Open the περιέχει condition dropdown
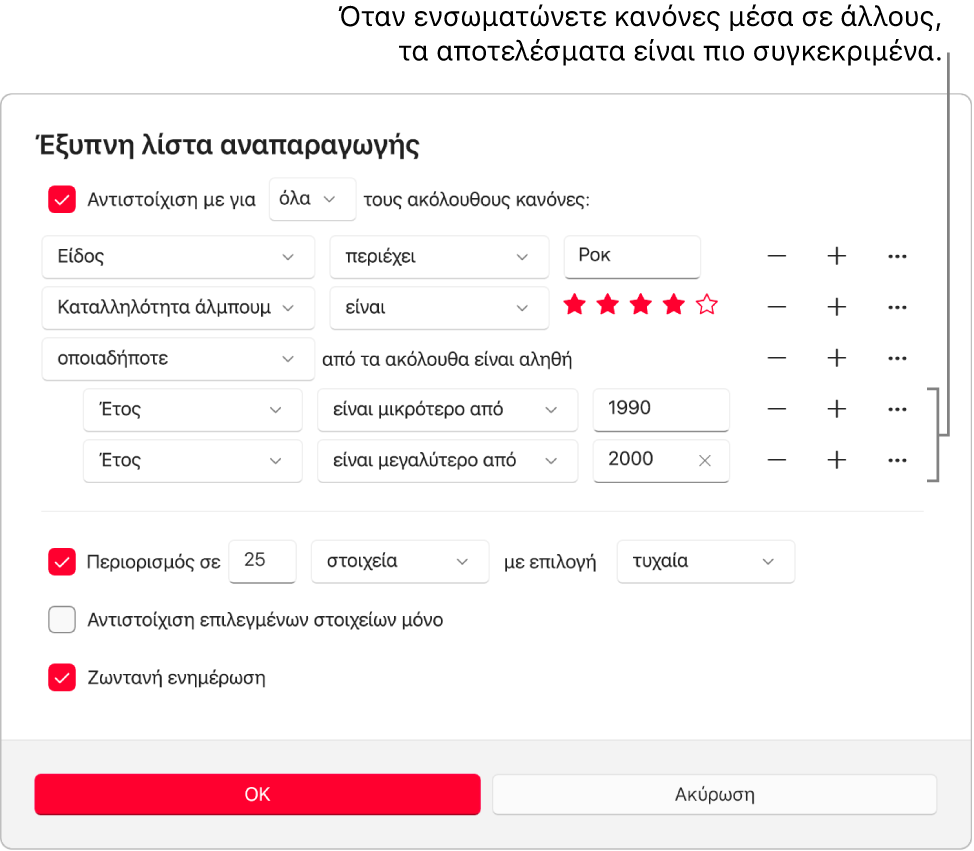This screenshot has height=851, width=974. coord(439,256)
